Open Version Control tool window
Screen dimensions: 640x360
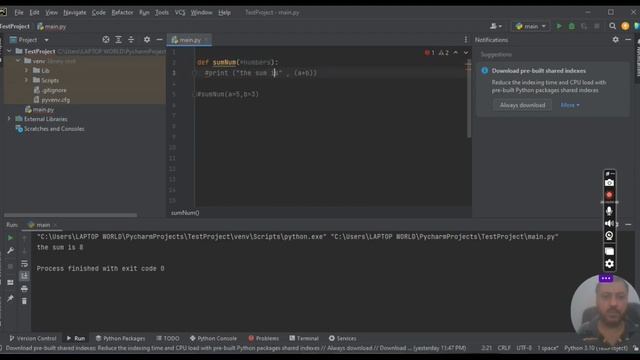pyautogui.click(x=33, y=338)
